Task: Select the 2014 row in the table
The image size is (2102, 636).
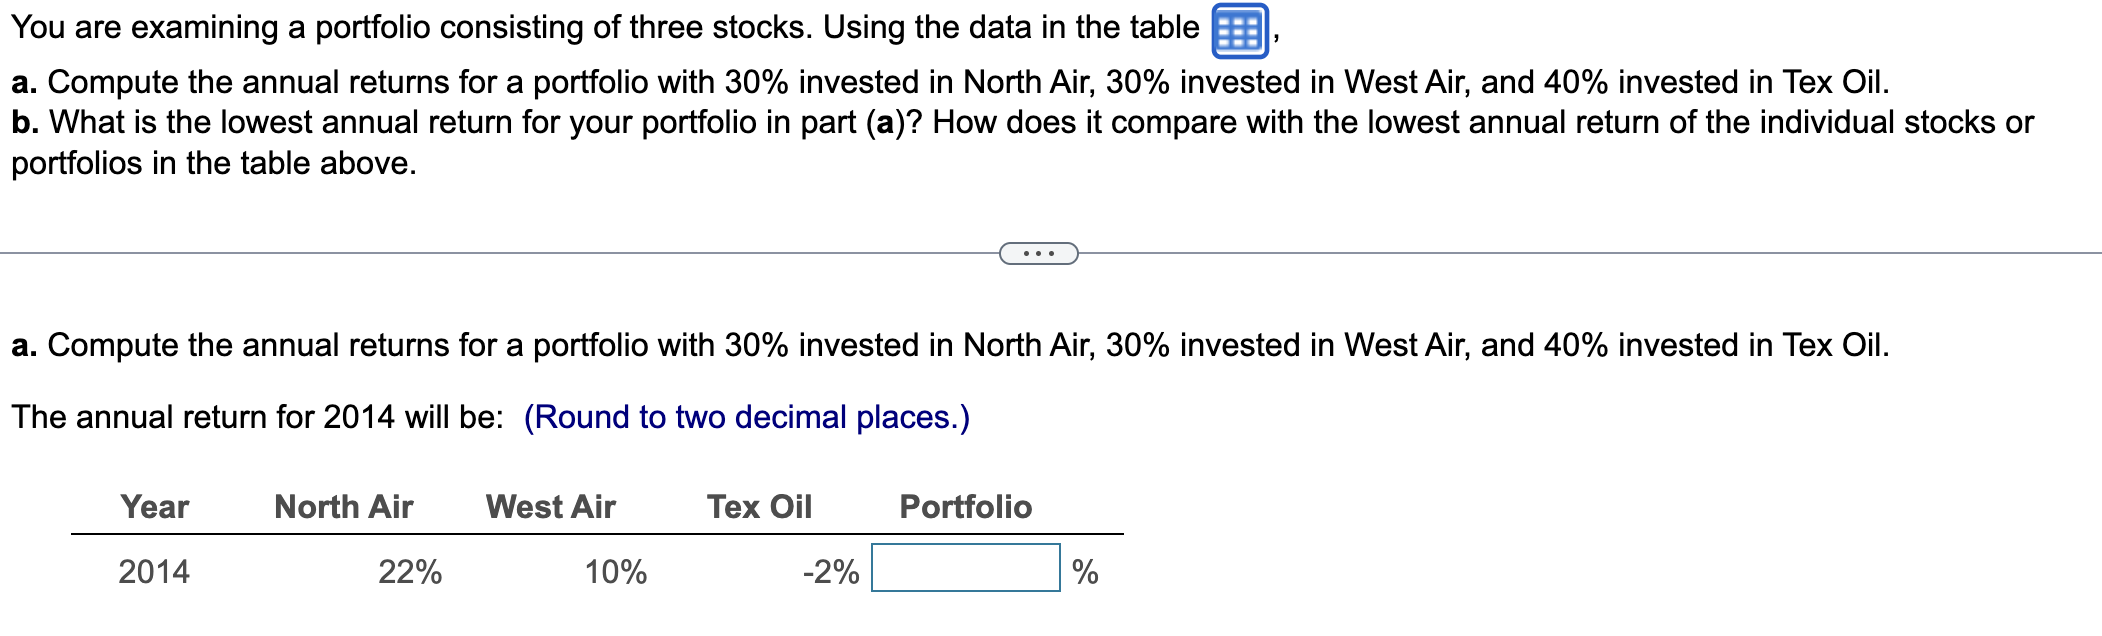Action: tap(153, 573)
